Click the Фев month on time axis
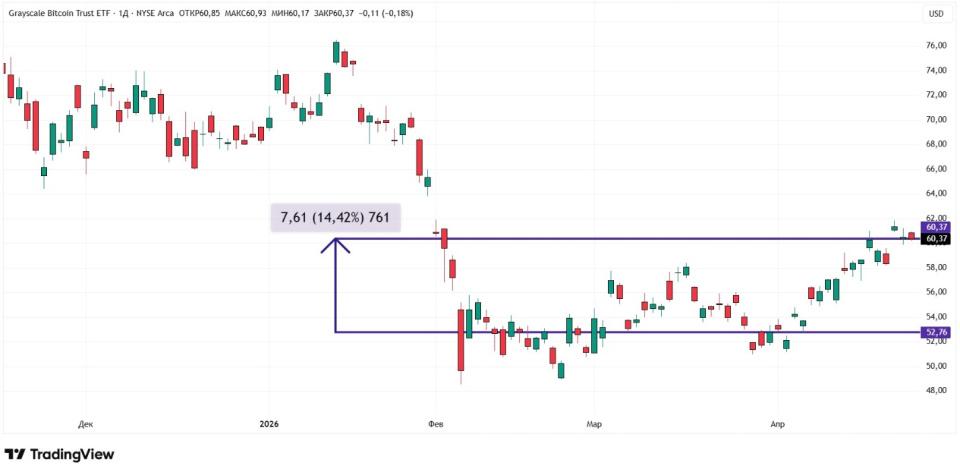 point(434,424)
